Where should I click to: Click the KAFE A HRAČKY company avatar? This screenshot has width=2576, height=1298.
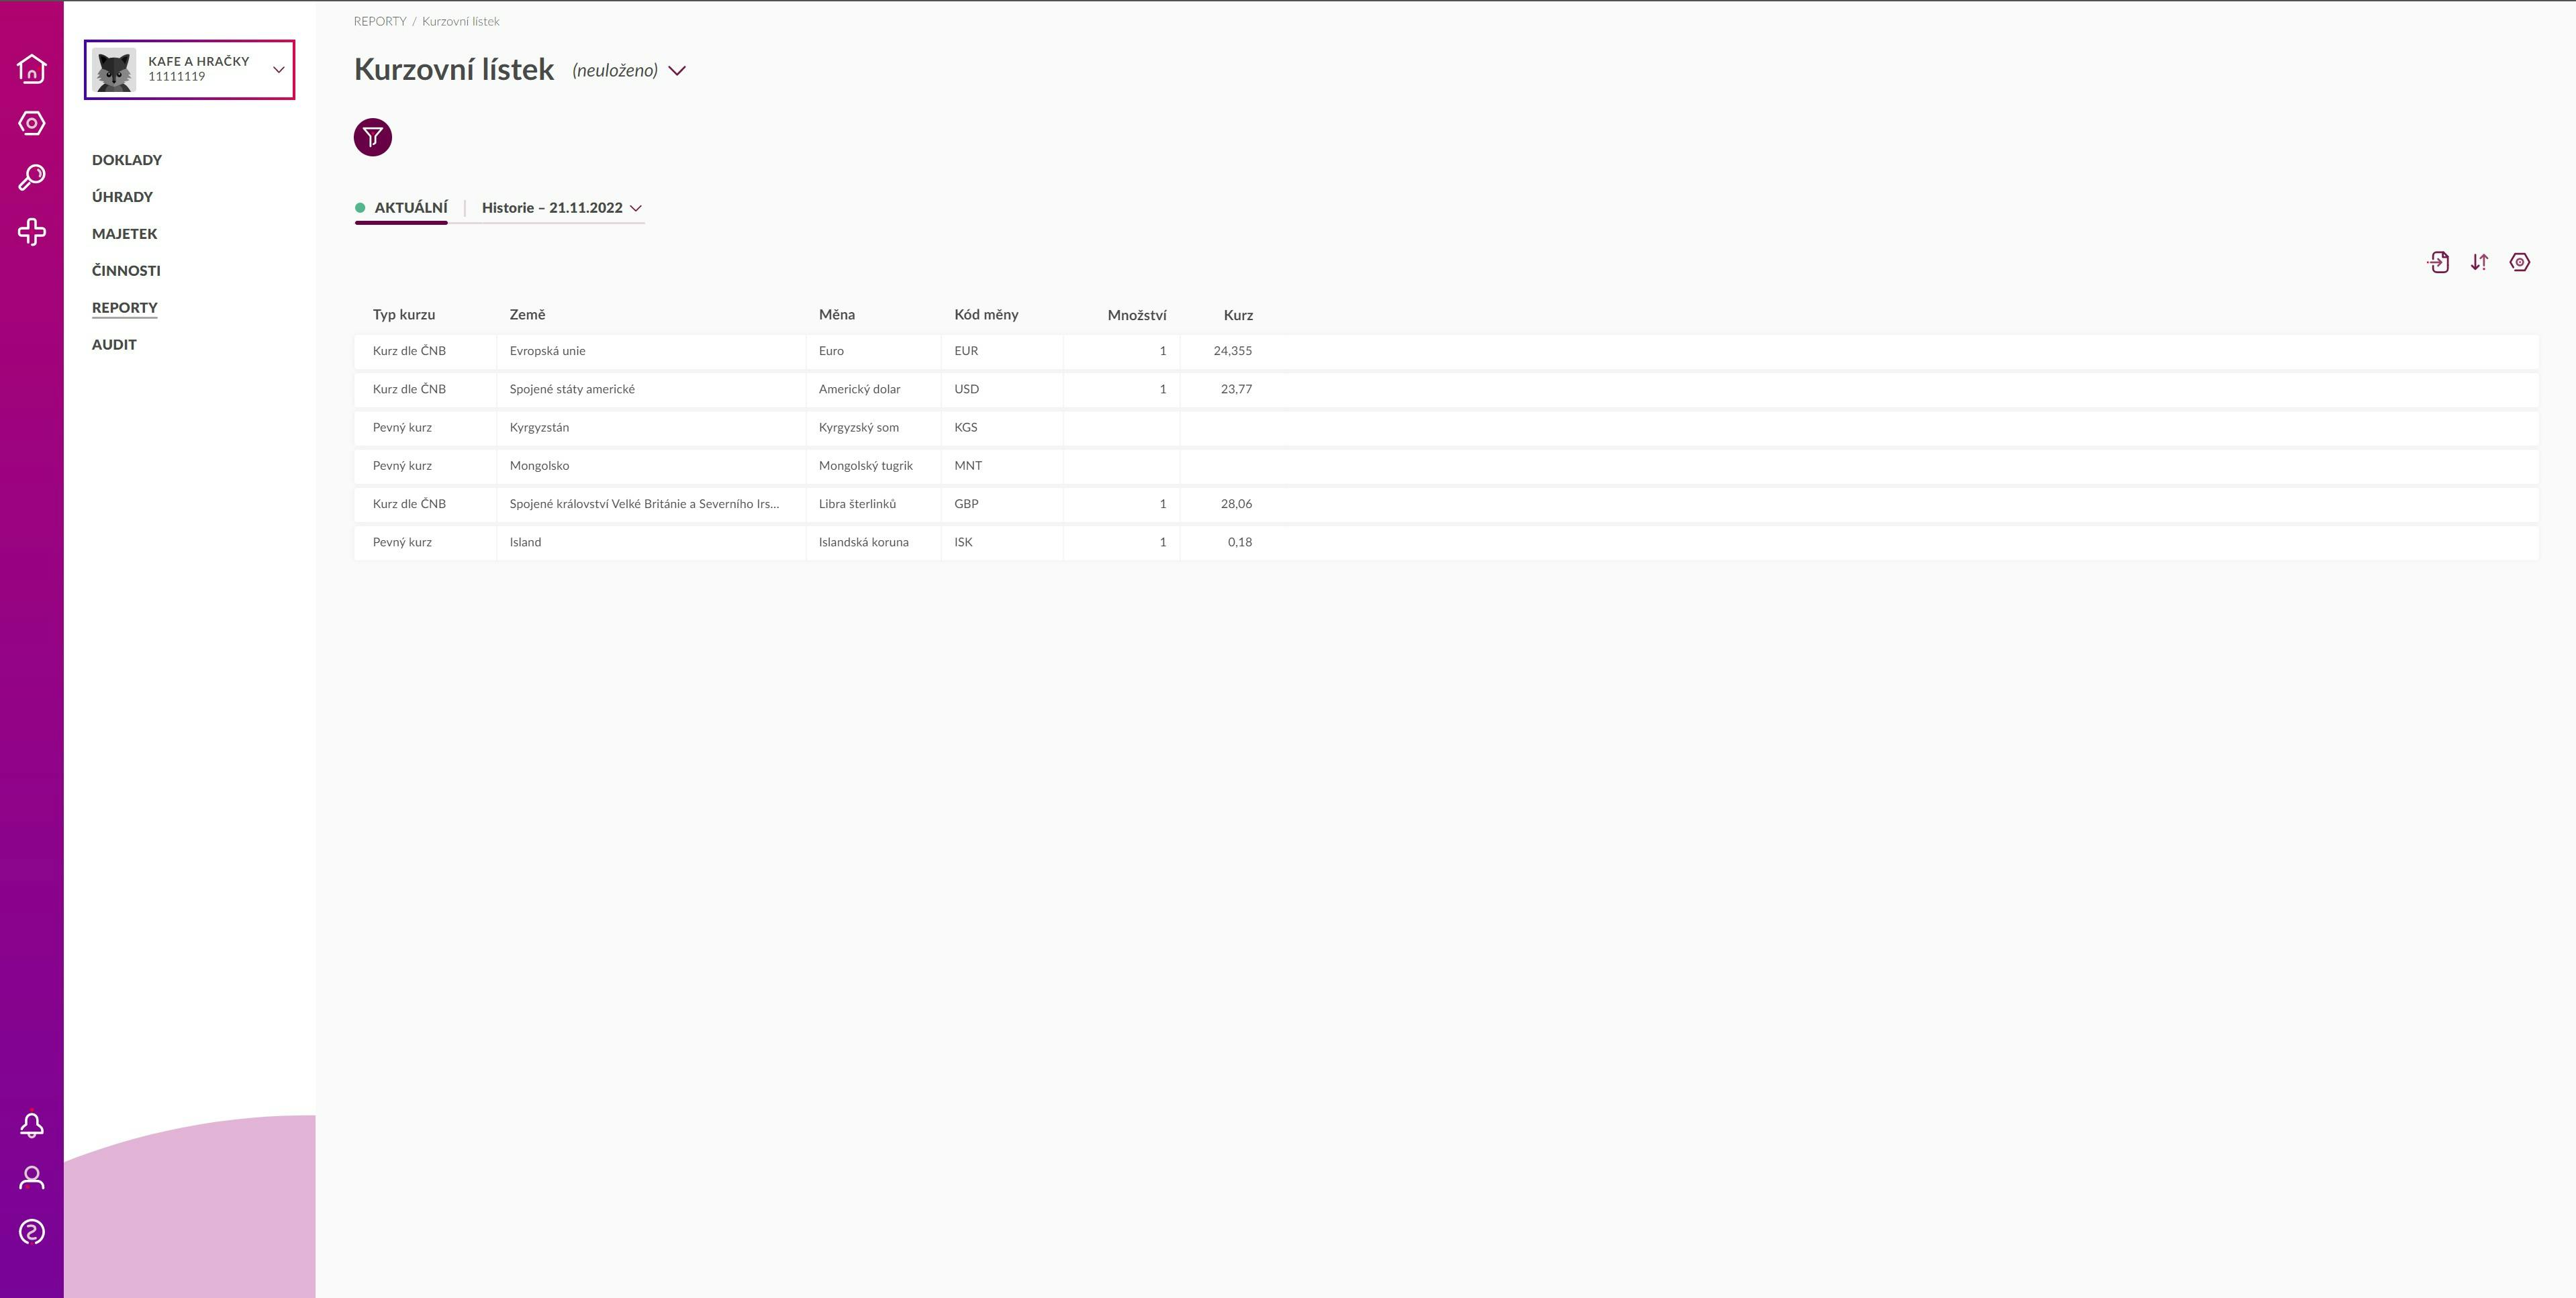tap(114, 70)
